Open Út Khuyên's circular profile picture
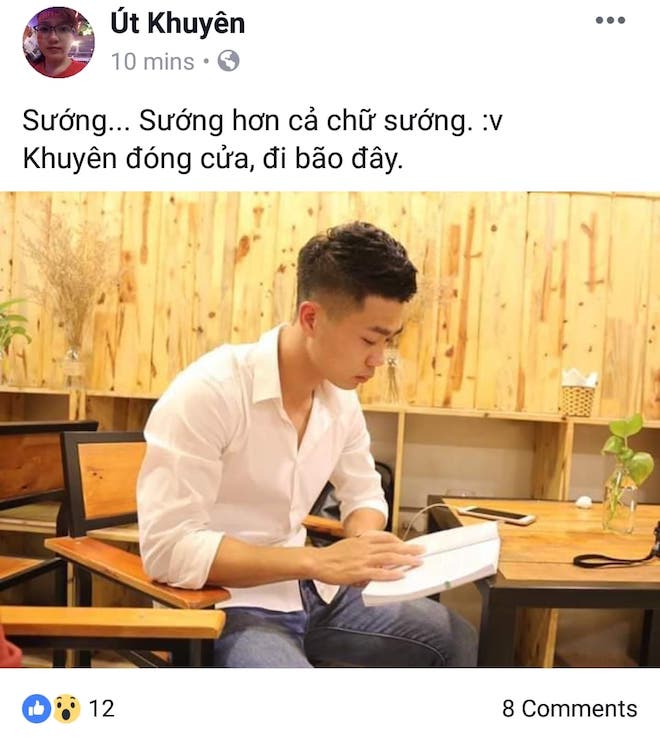Viewport: 660px width, 743px height. point(59,43)
